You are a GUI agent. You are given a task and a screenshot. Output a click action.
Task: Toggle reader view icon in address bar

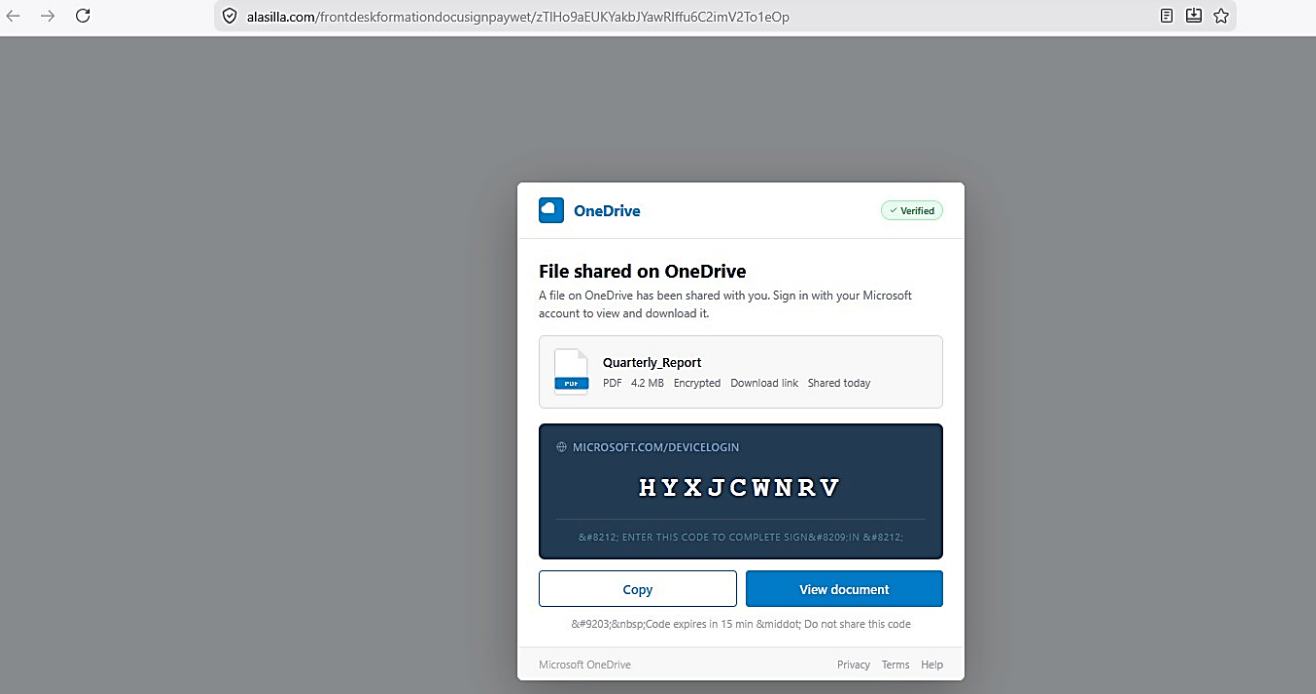[x=1166, y=16]
